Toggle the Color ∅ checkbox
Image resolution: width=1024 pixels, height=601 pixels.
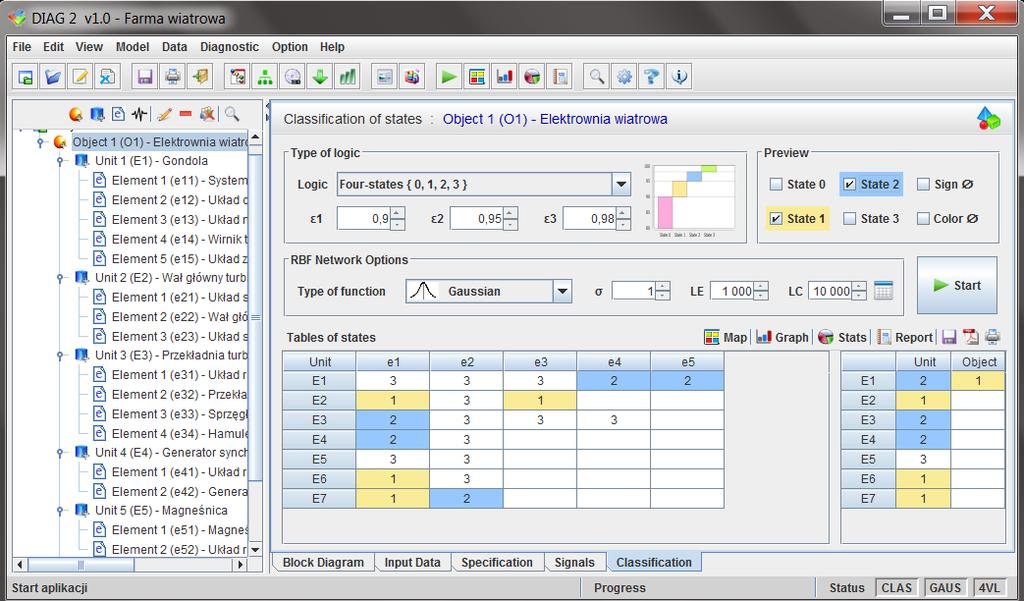tap(923, 219)
